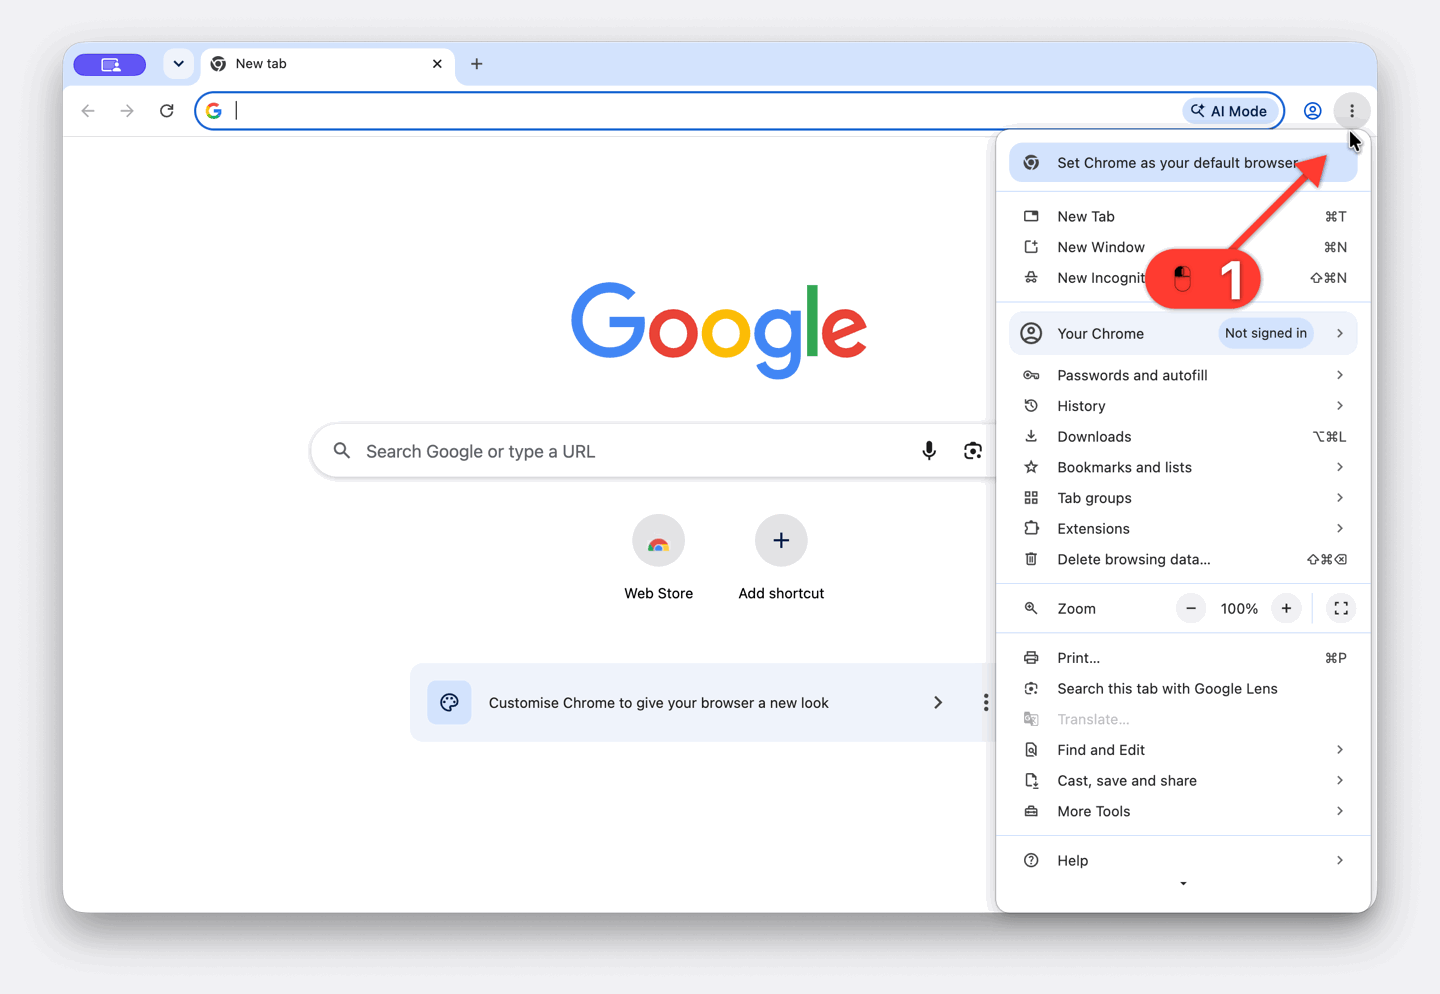Screen dimensions: 1440x994
Task: Close the New tab tab
Action: (437, 64)
